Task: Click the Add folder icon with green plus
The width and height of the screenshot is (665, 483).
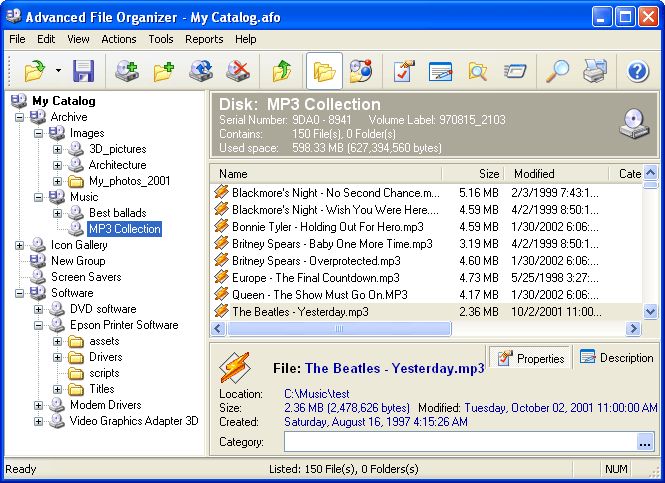Action: pos(164,71)
